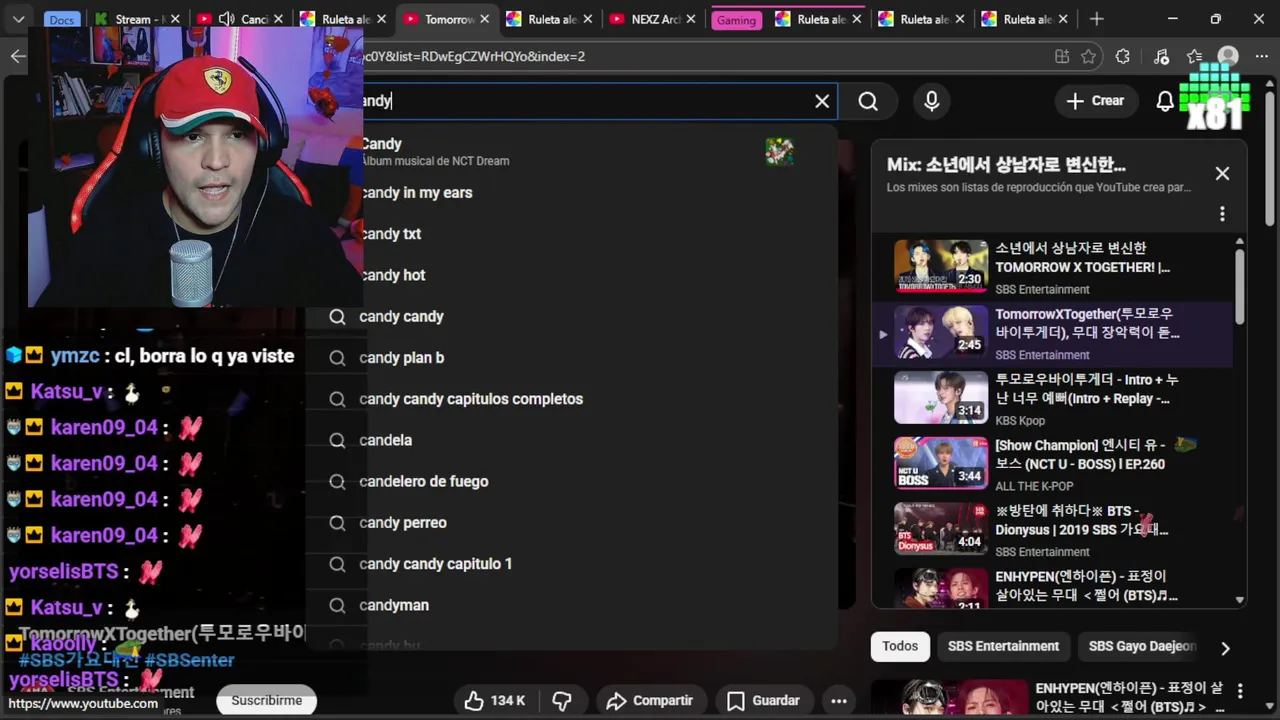Screen dimensions: 1280x720
Task: Select the SBS Entertainment filter chip
Action: pos(1003,646)
